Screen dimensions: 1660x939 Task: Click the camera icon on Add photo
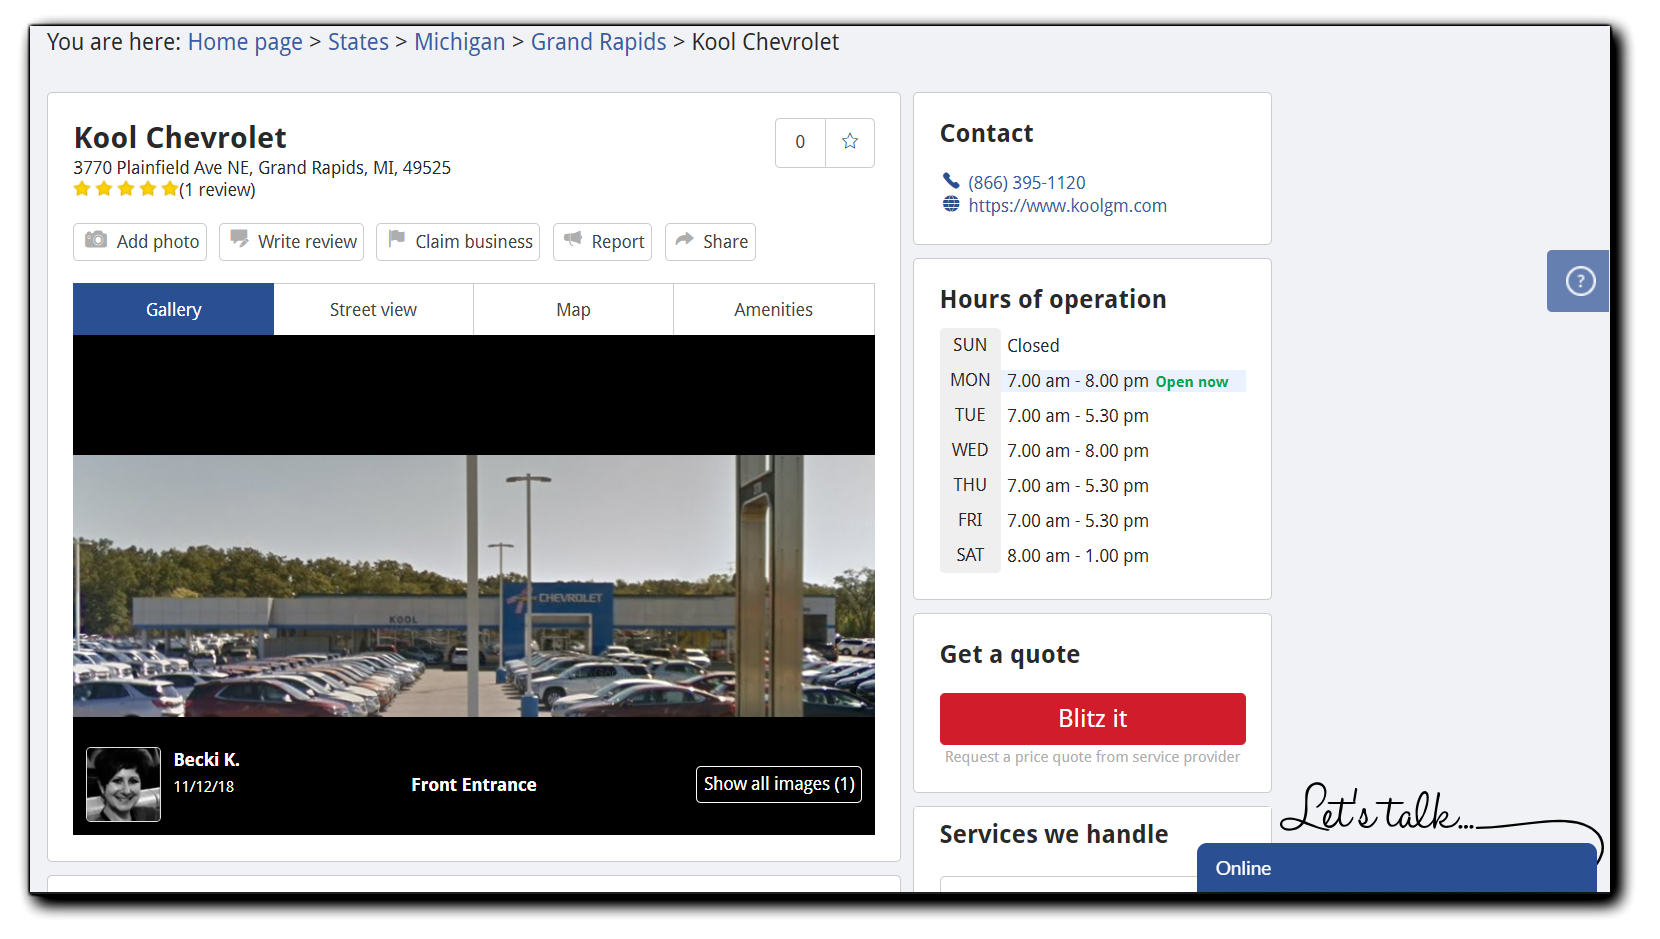coord(96,240)
